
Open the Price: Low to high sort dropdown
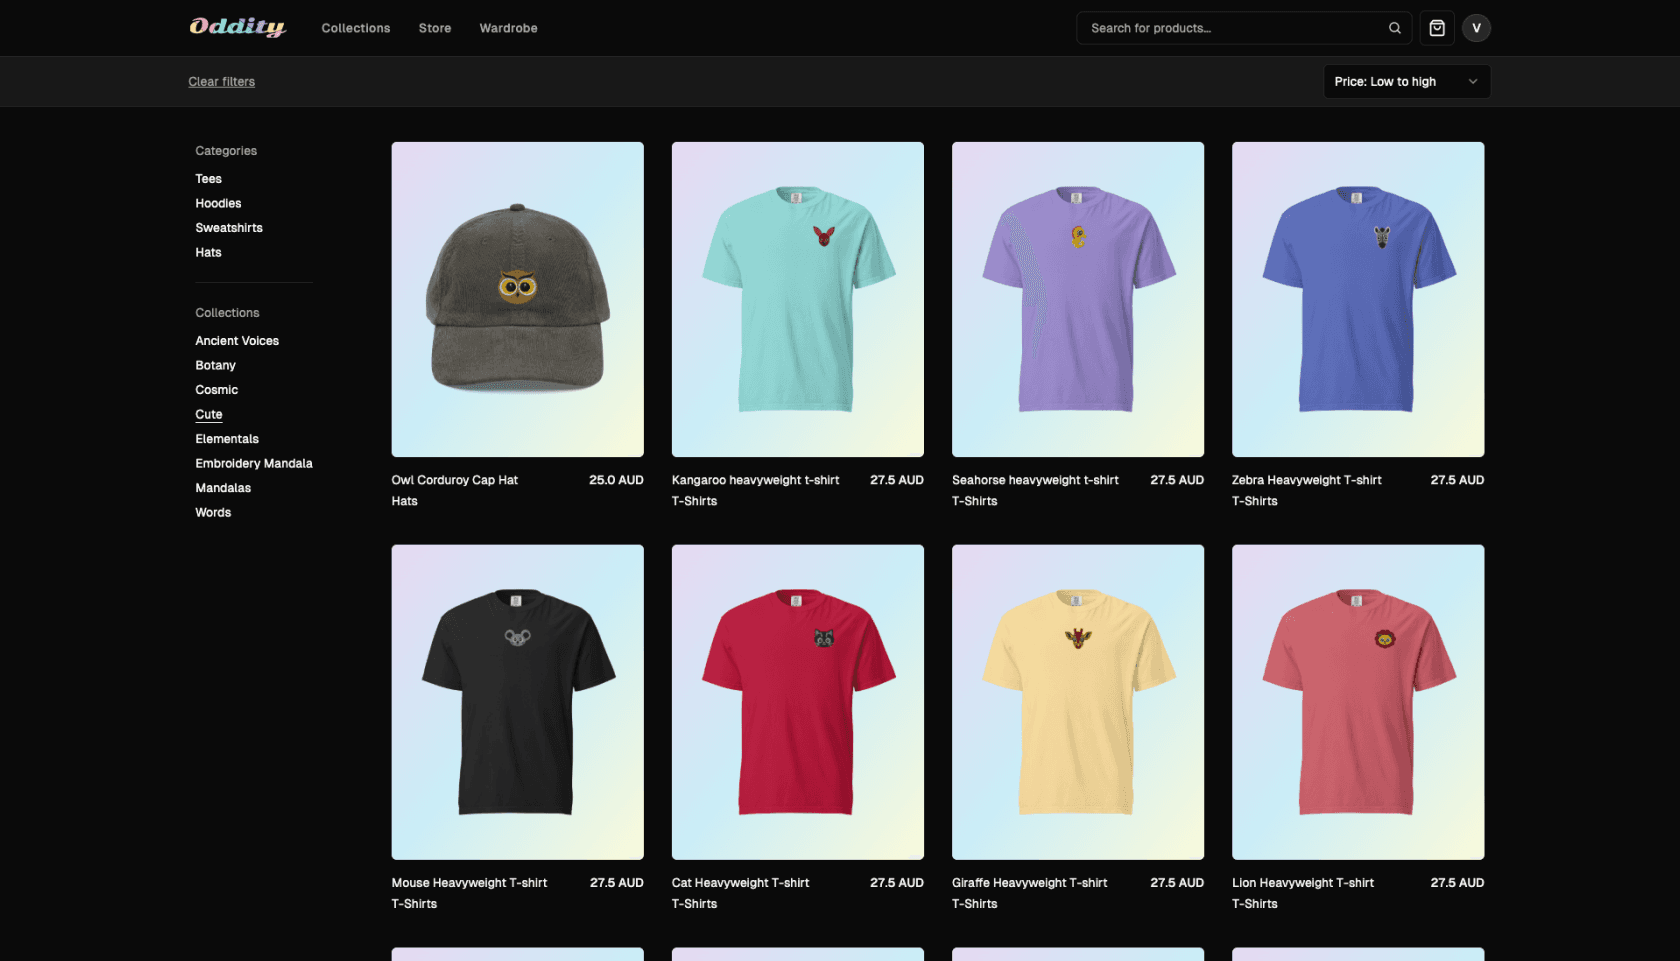pos(1405,81)
